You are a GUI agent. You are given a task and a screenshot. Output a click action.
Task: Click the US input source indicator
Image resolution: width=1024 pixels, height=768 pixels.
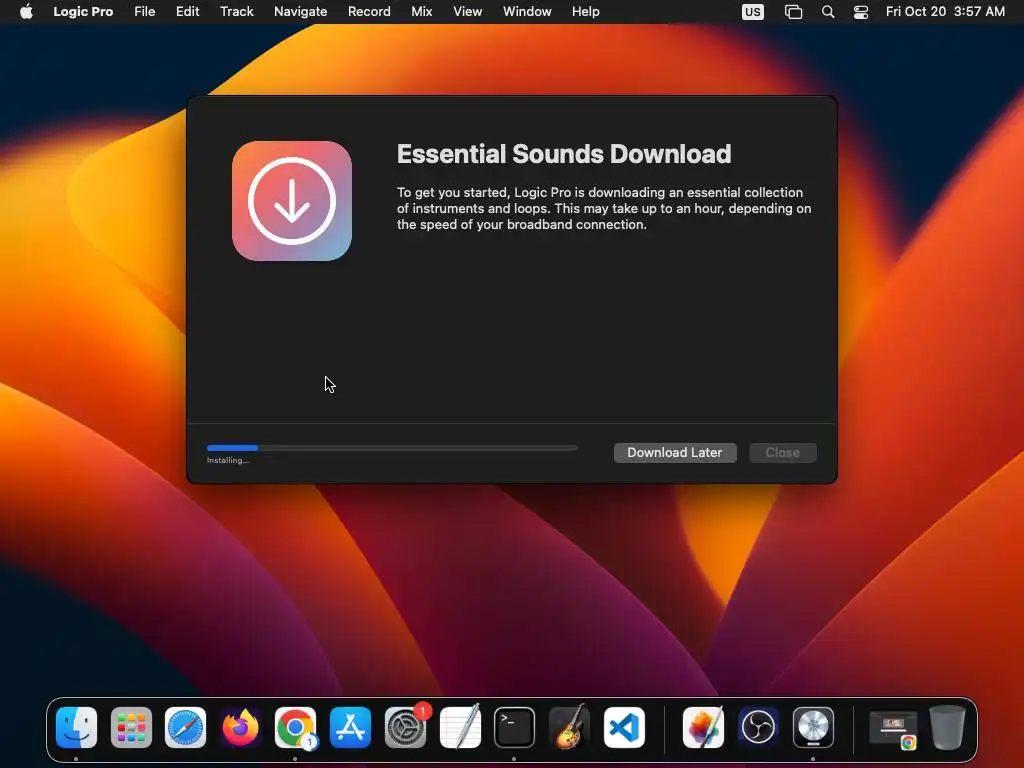tap(752, 12)
